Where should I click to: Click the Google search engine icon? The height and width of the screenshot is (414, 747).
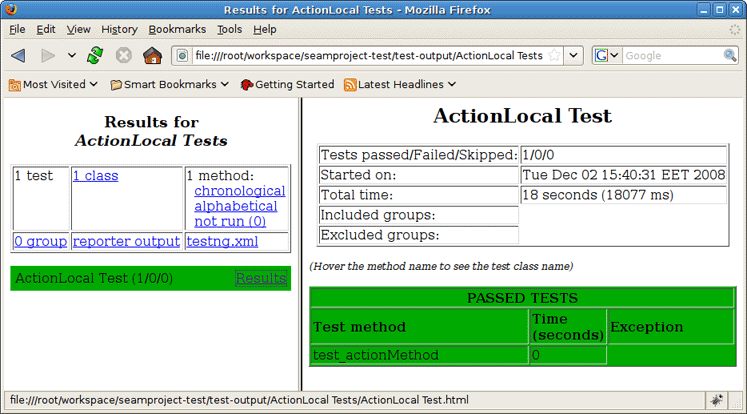coord(603,55)
